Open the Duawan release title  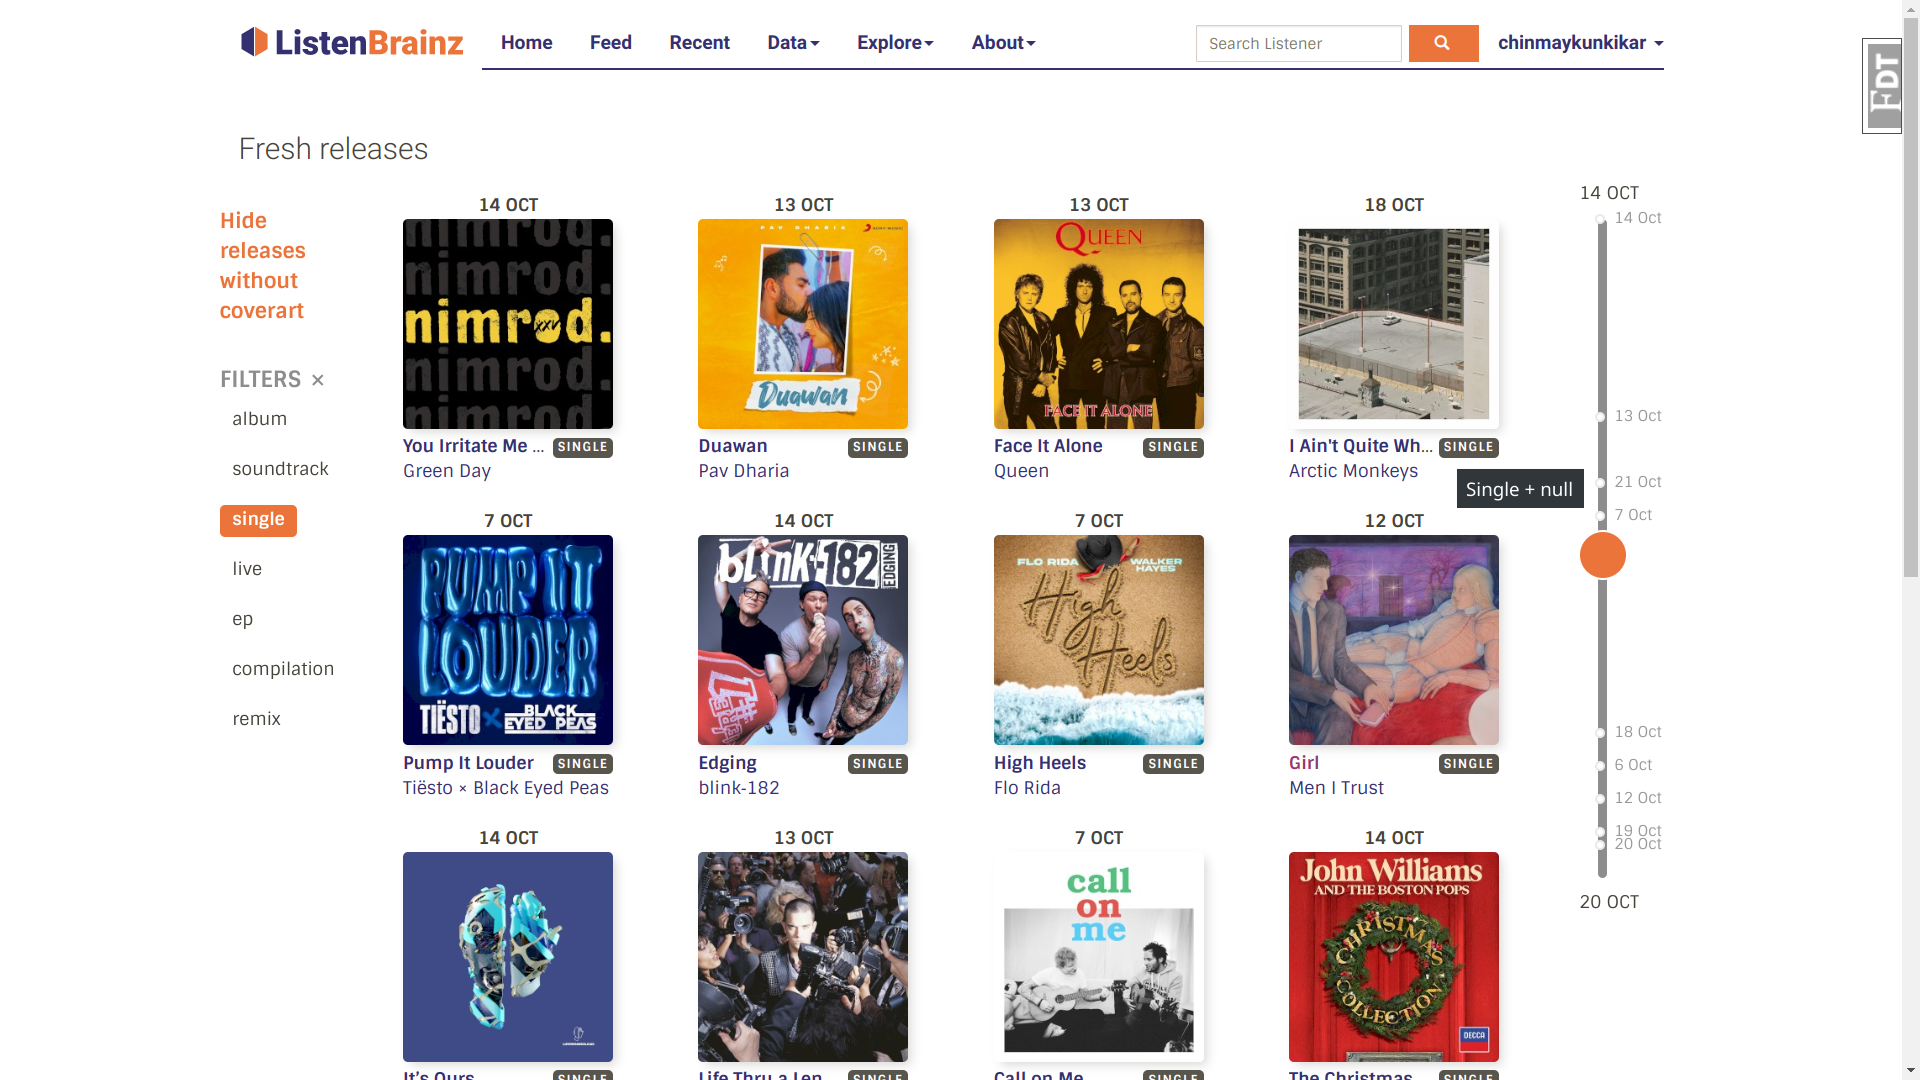[733, 446]
